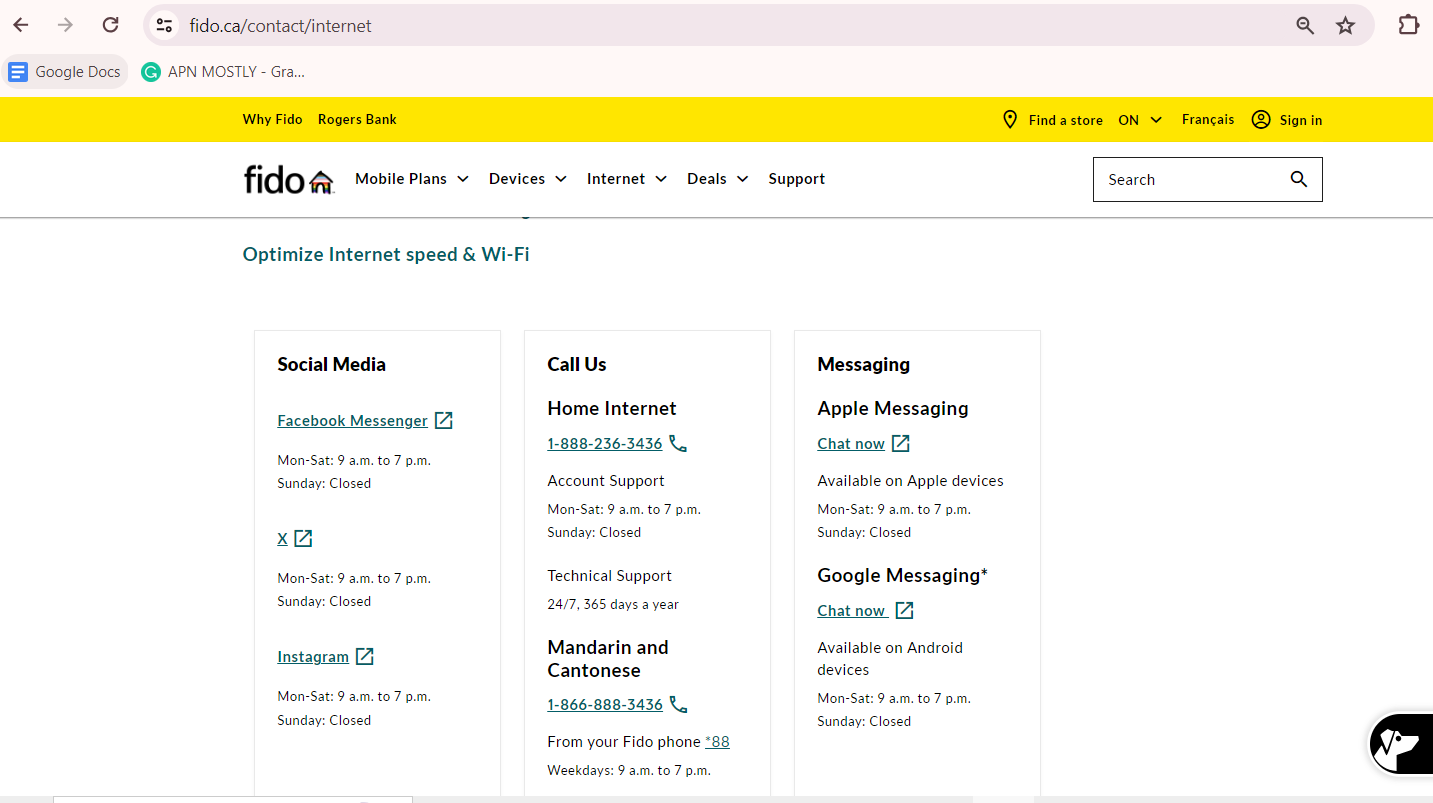The image size is (1433, 803).
Task: Click the Find a store location pin icon
Action: [1010, 119]
